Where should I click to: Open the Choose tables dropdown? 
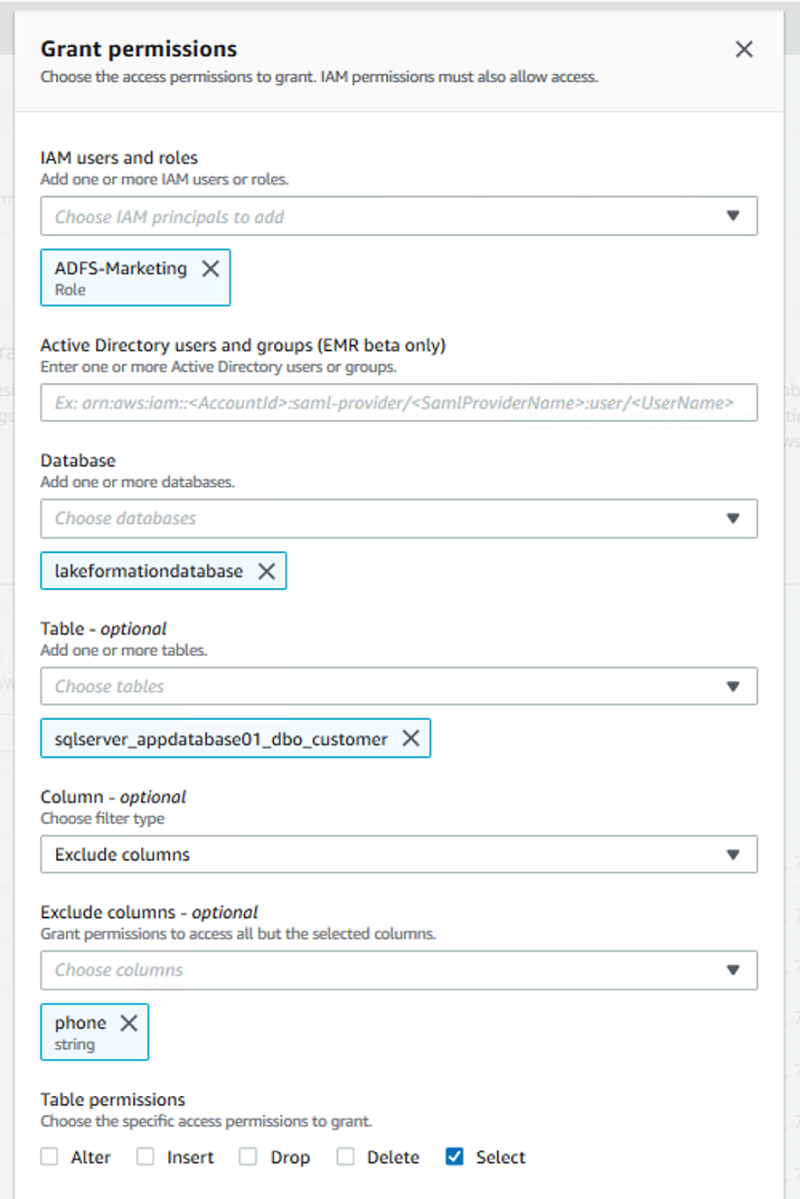tap(398, 686)
